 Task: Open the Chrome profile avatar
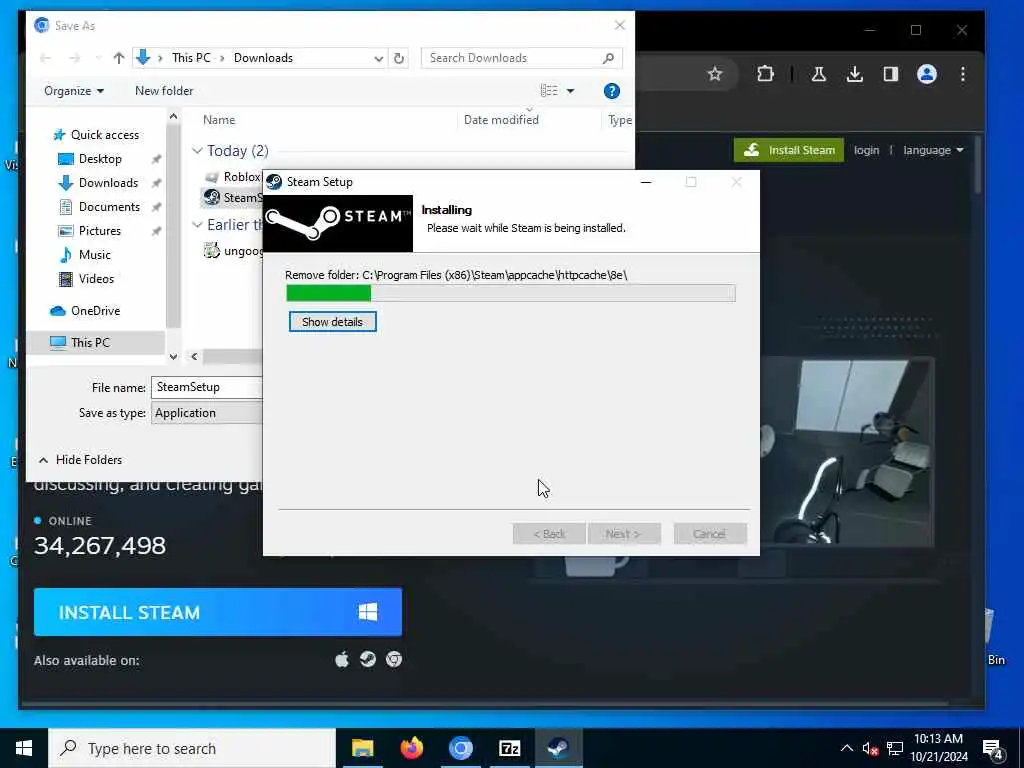(927, 74)
